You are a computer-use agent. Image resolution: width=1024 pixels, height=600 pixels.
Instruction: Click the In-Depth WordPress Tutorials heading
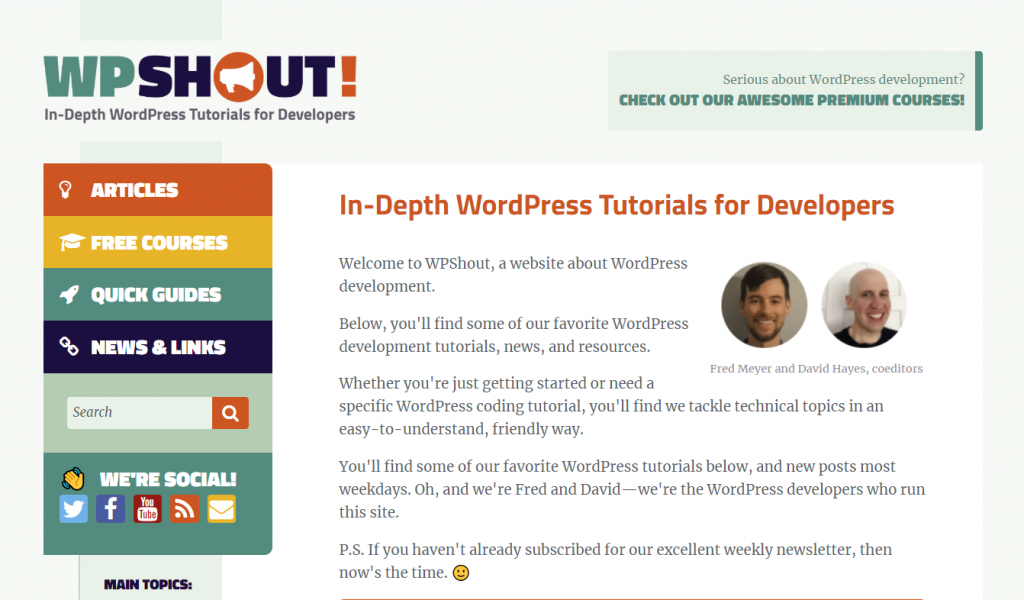(616, 206)
